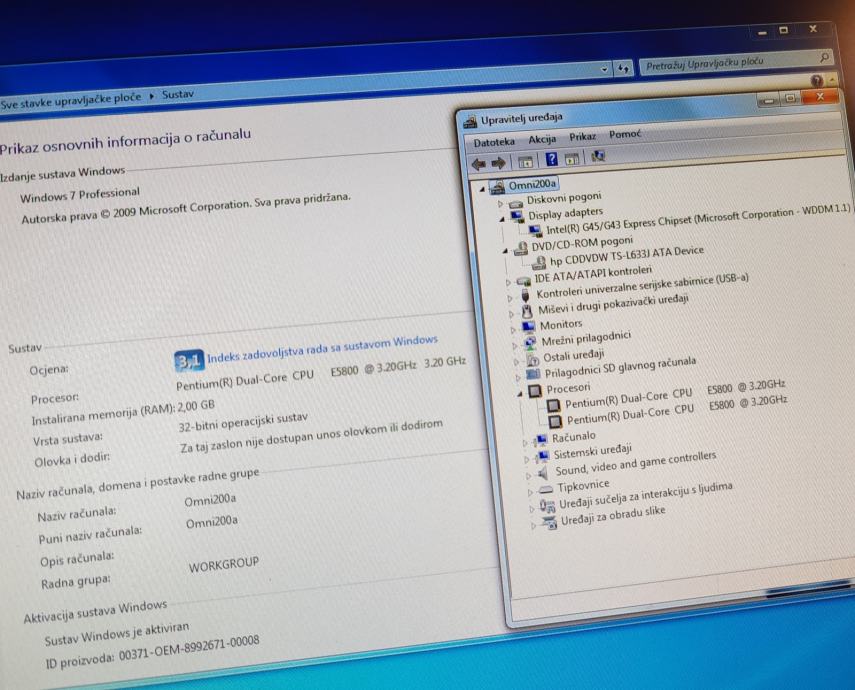Image resolution: width=855 pixels, height=690 pixels.
Task: Open the Pomoć menu
Action: pyautogui.click(x=625, y=134)
